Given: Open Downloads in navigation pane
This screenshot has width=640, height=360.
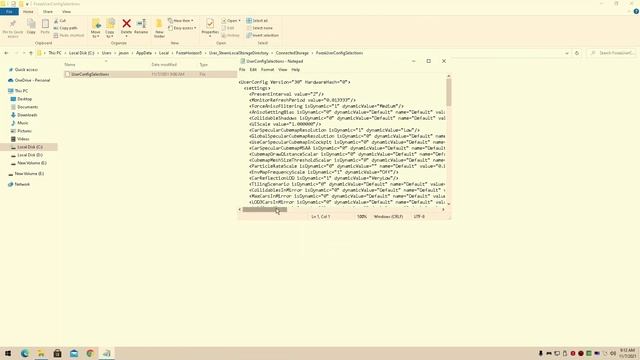Looking at the screenshot, I should (27, 115).
